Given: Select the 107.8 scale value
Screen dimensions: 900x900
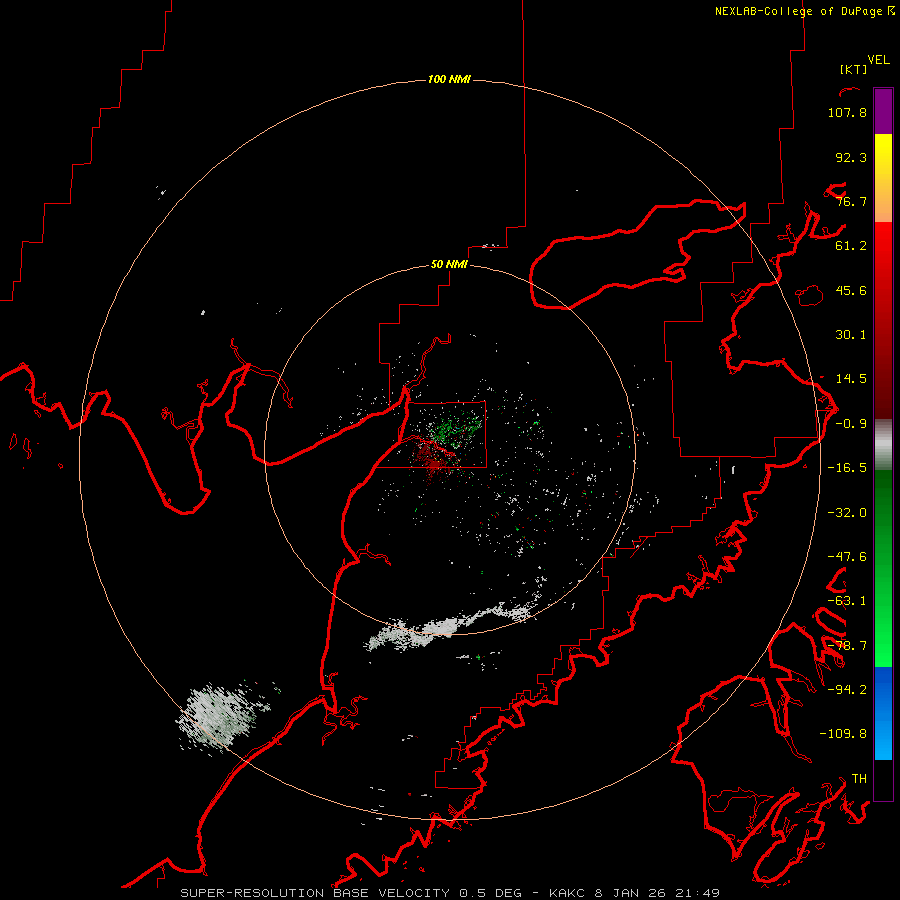Looking at the screenshot, I should click(x=847, y=112).
